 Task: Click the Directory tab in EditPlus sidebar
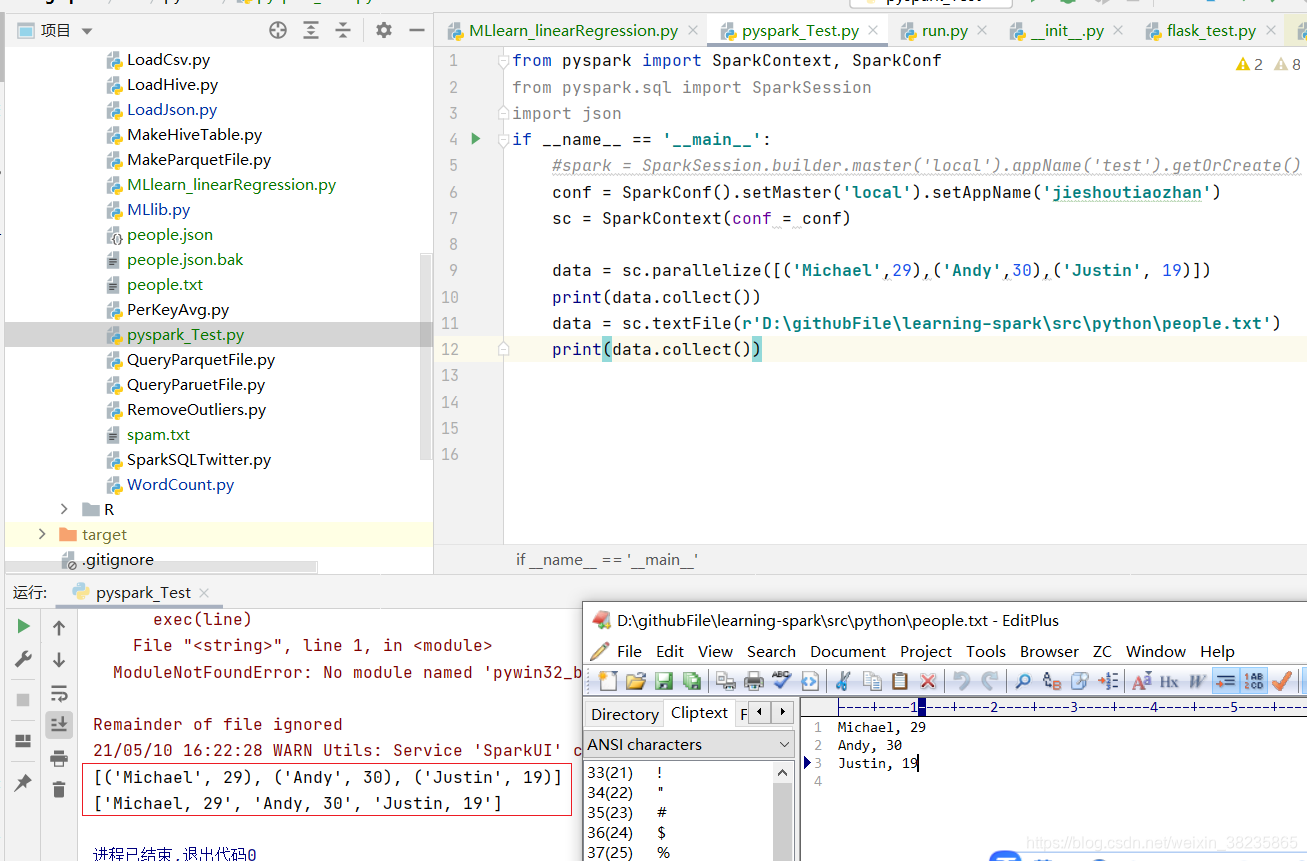pyautogui.click(x=624, y=714)
